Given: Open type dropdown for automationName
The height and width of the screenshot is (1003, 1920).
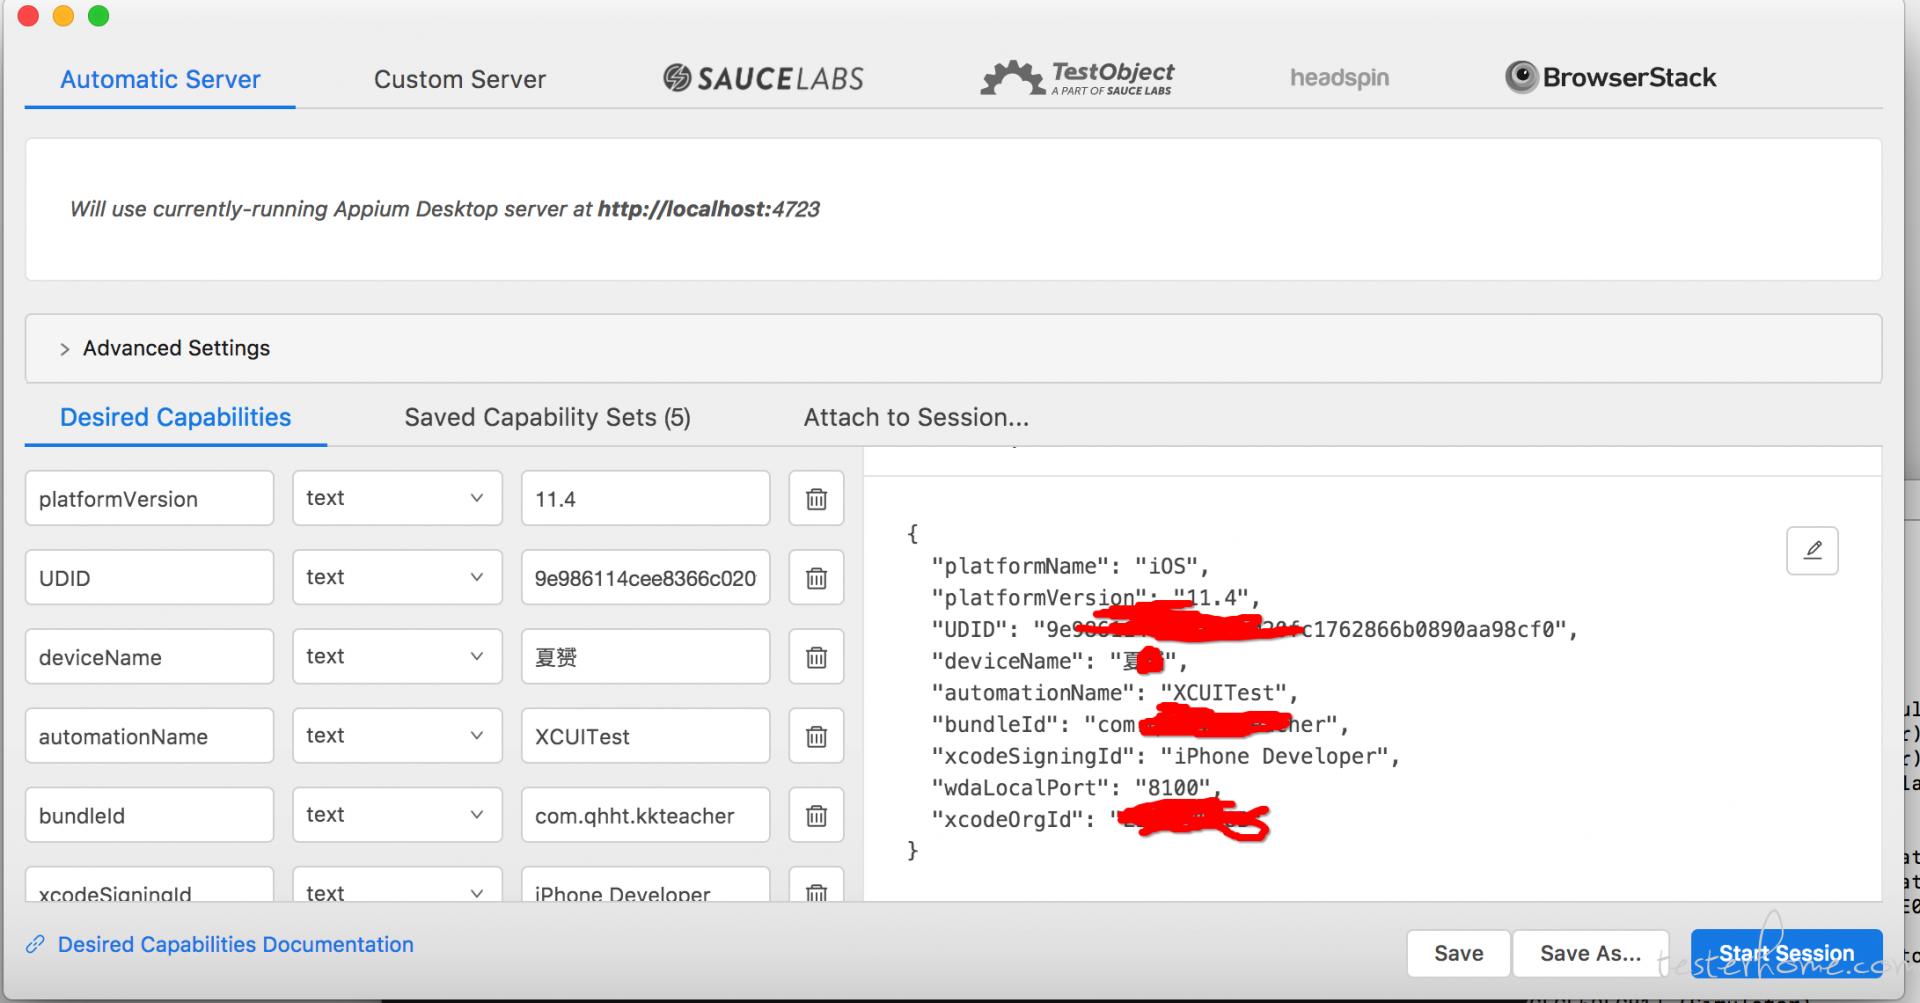Looking at the screenshot, I should (x=397, y=736).
